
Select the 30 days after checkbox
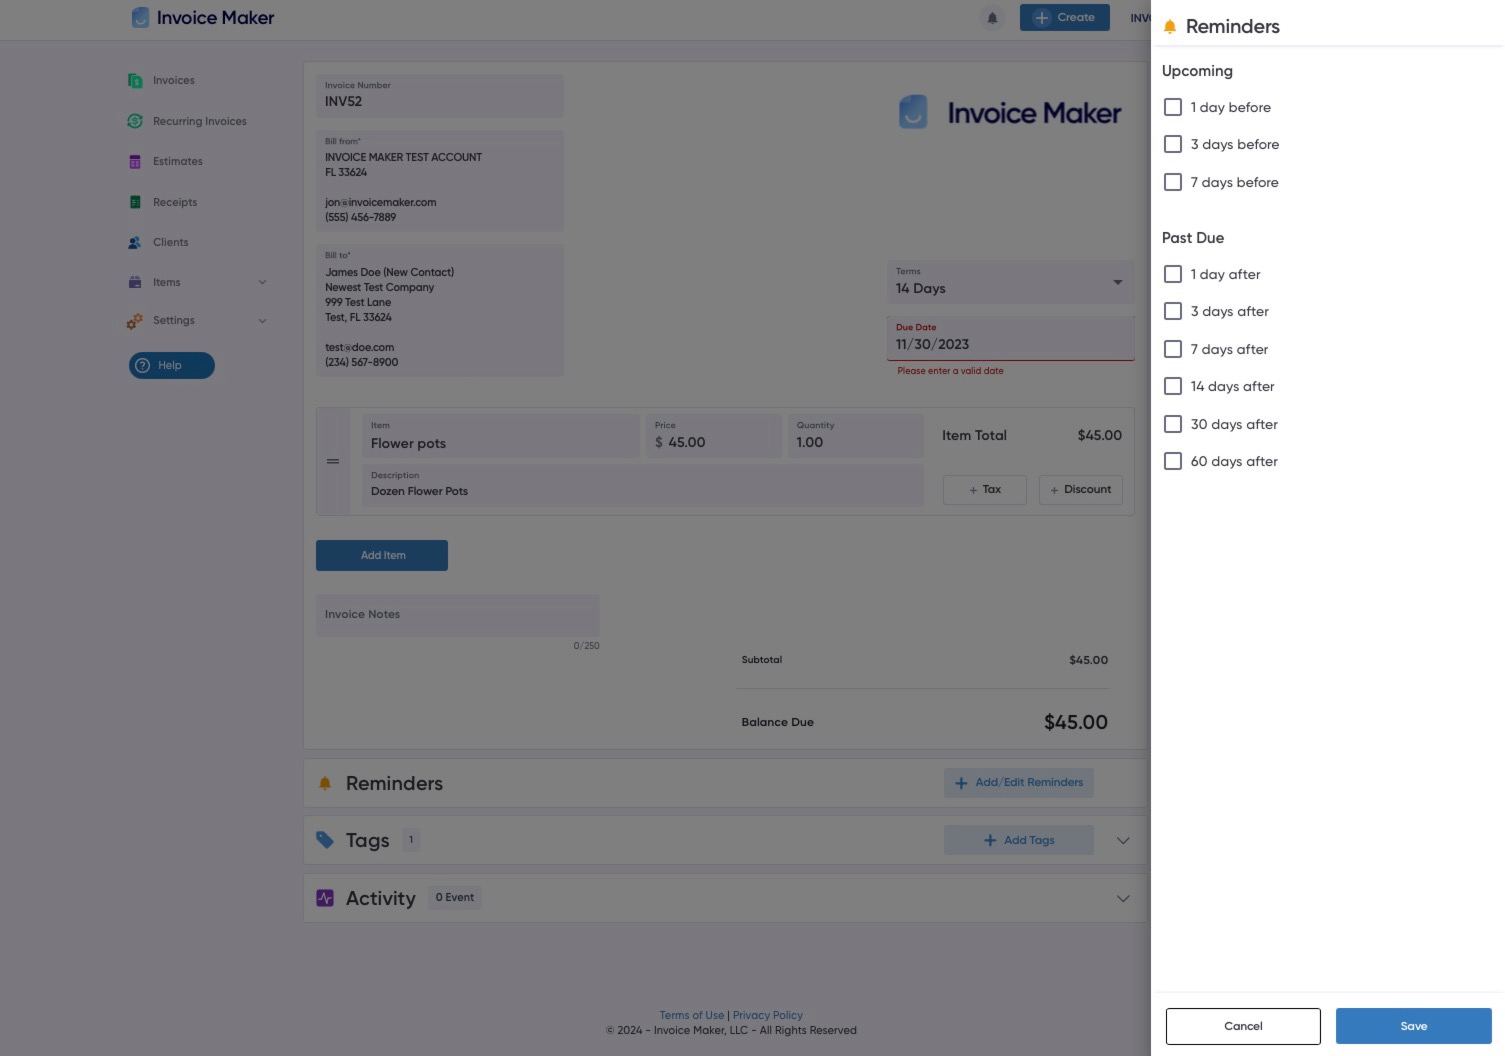pyautogui.click(x=1173, y=424)
